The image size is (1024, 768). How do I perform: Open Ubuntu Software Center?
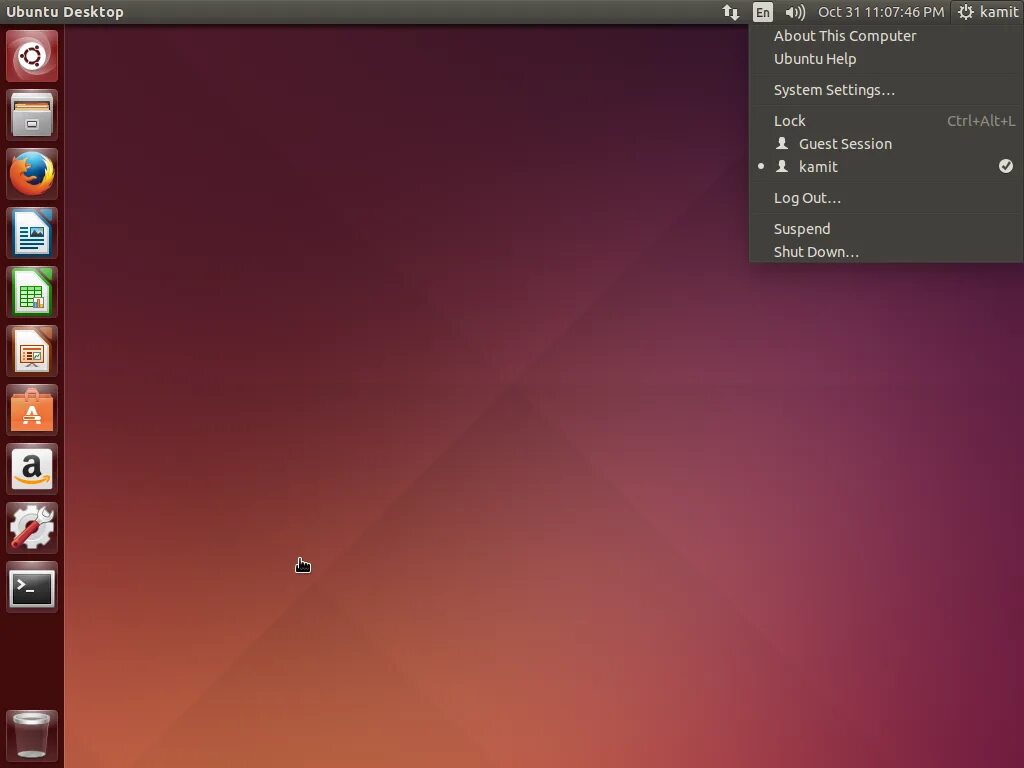pyautogui.click(x=31, y=410)
